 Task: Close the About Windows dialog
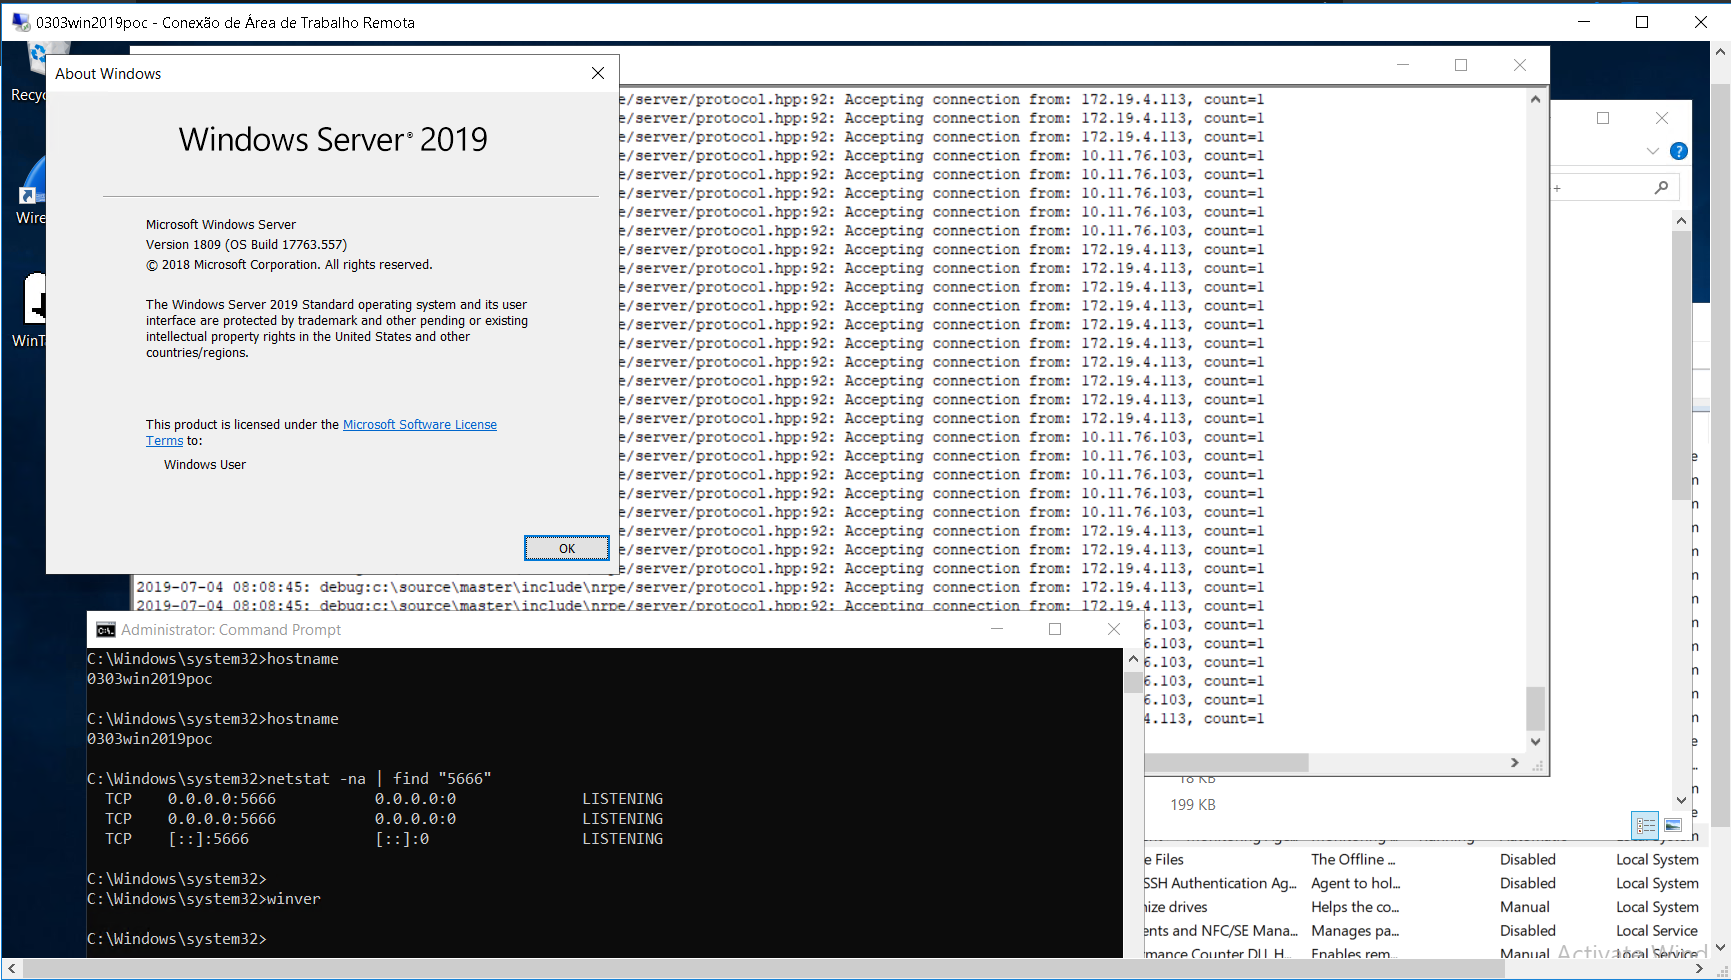click(x=598, y=73)
